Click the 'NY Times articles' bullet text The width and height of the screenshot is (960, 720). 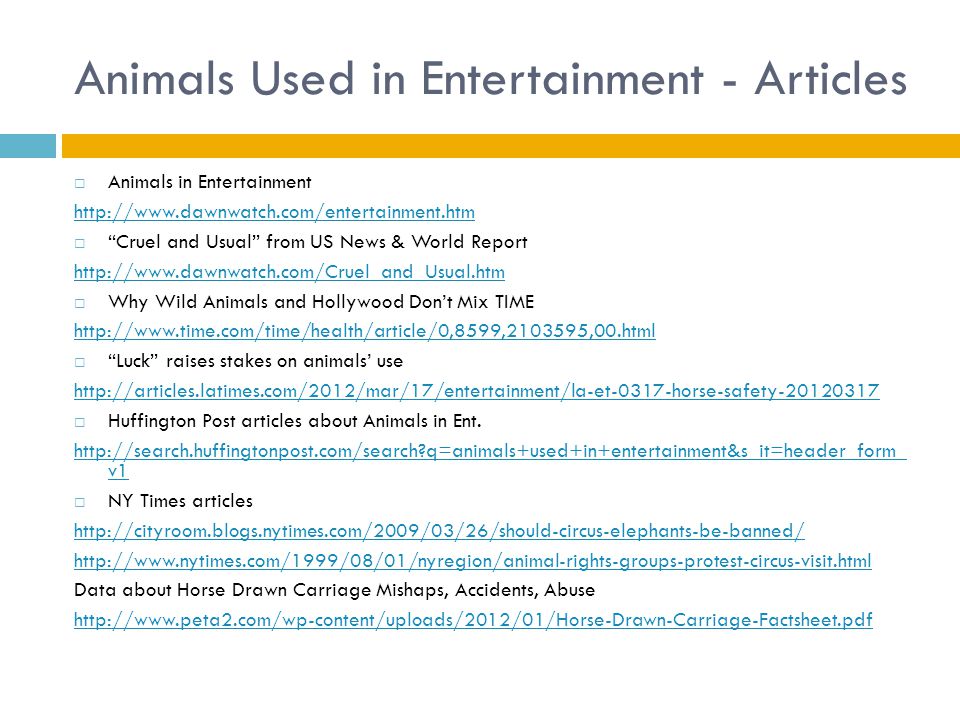[x=180, y=501]
